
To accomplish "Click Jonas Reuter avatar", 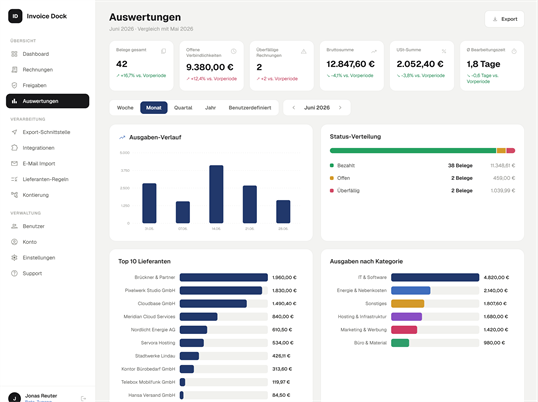I will (14, 398).
